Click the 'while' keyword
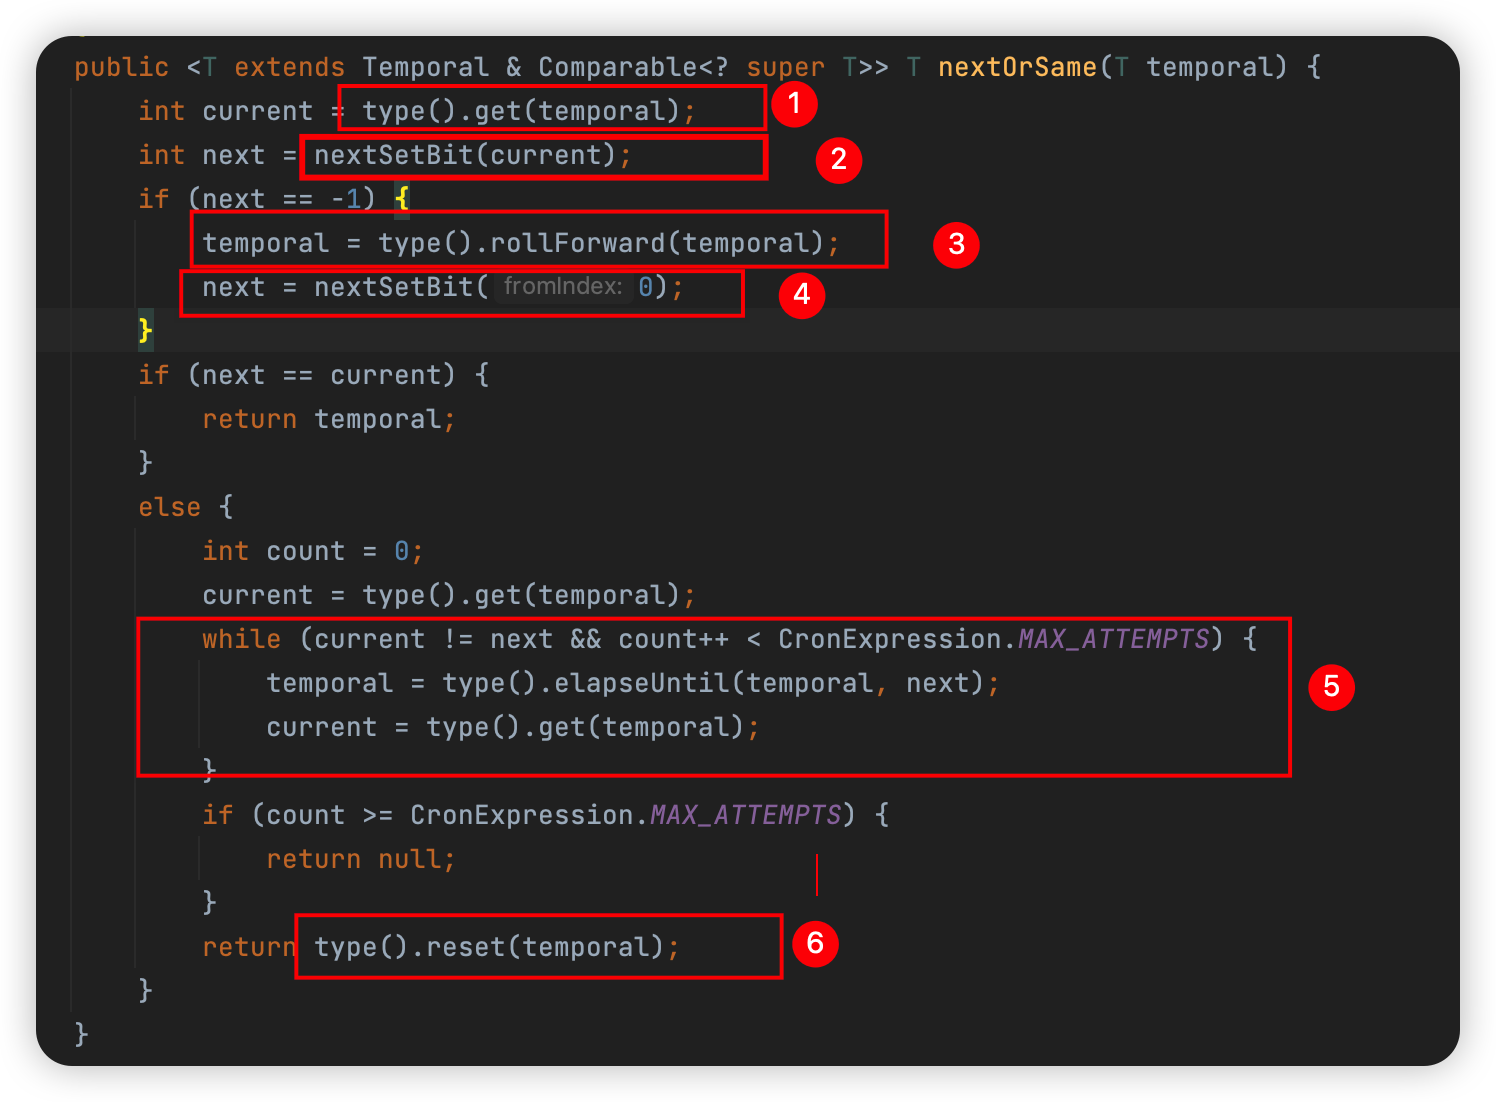Image resolution: width=1496 pixels, height=1102 pixels. tap(241, 639)
